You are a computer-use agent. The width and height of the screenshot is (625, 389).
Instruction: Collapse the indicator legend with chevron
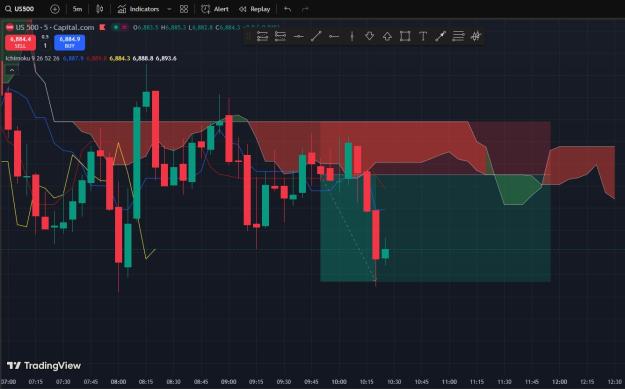click(12, 70)
